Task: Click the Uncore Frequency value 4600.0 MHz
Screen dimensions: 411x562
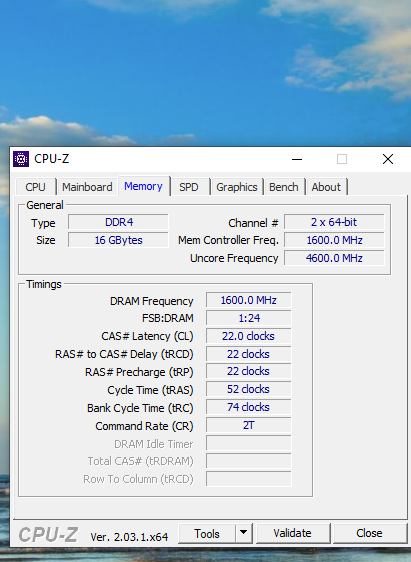Action: 334,258
